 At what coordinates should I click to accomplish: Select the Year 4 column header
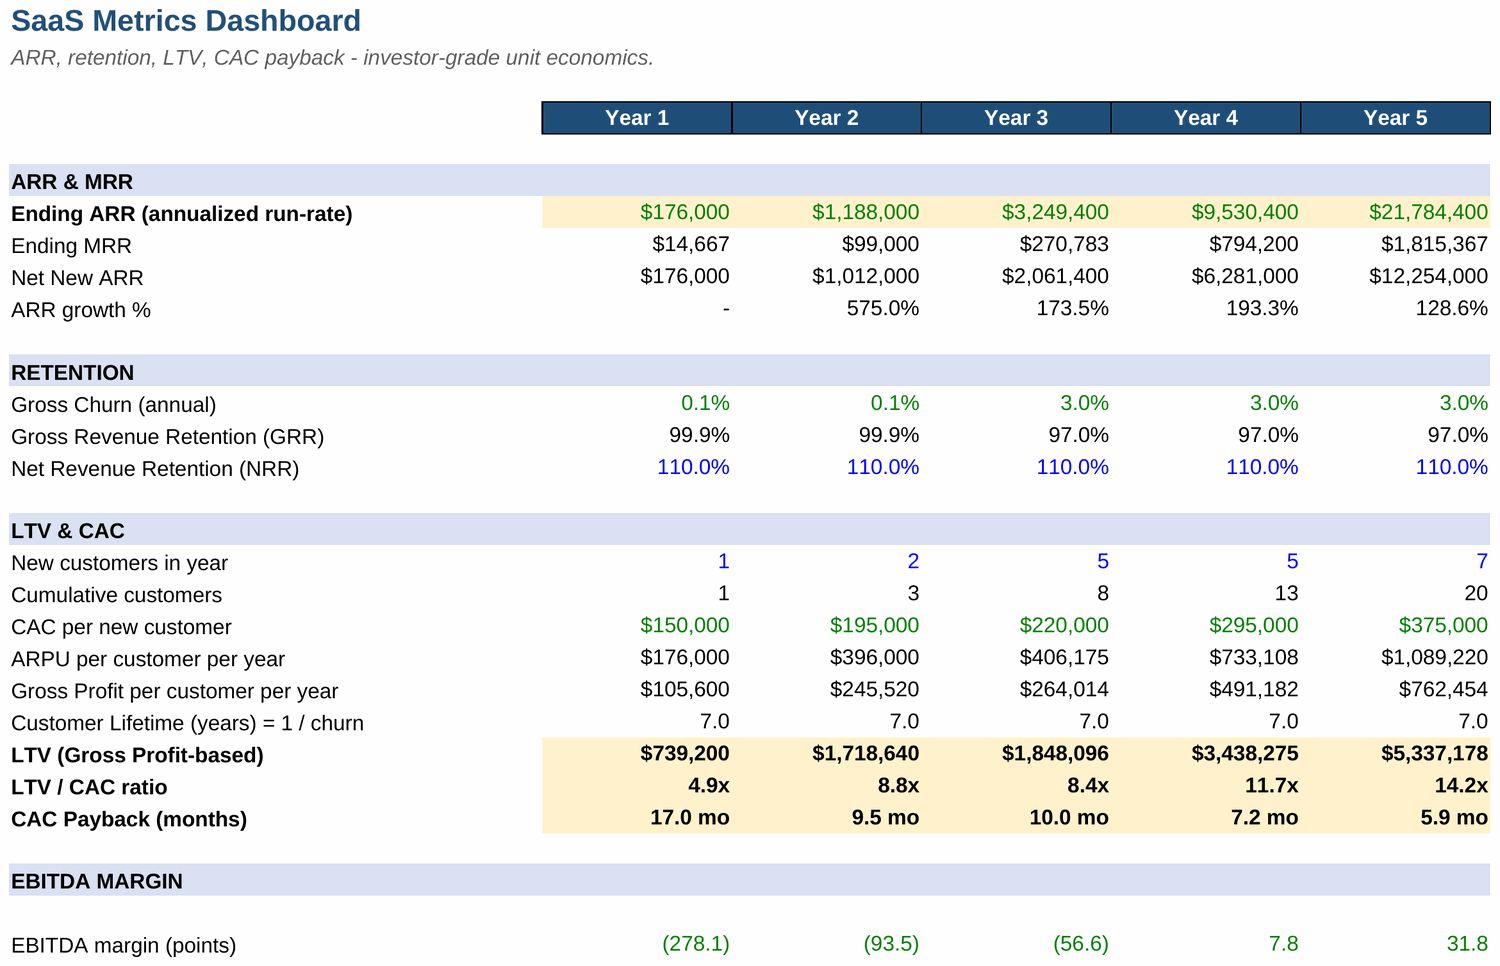coord(1206,118)
